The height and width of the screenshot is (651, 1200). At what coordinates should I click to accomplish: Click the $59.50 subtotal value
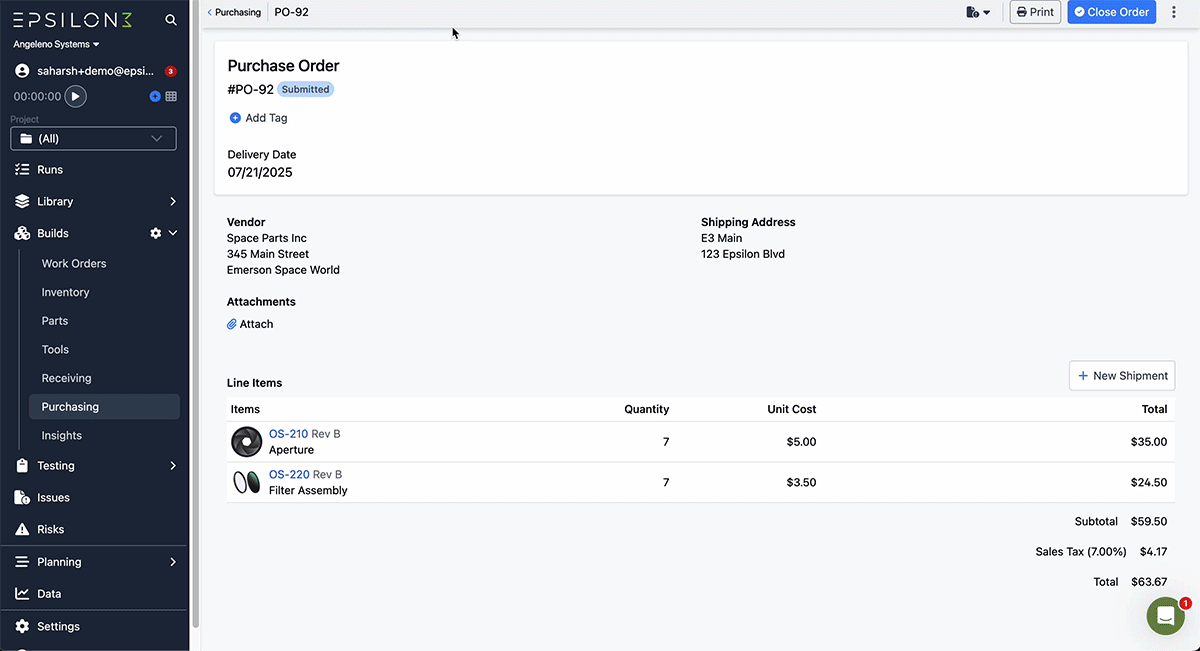click(x=1148, y=522)
